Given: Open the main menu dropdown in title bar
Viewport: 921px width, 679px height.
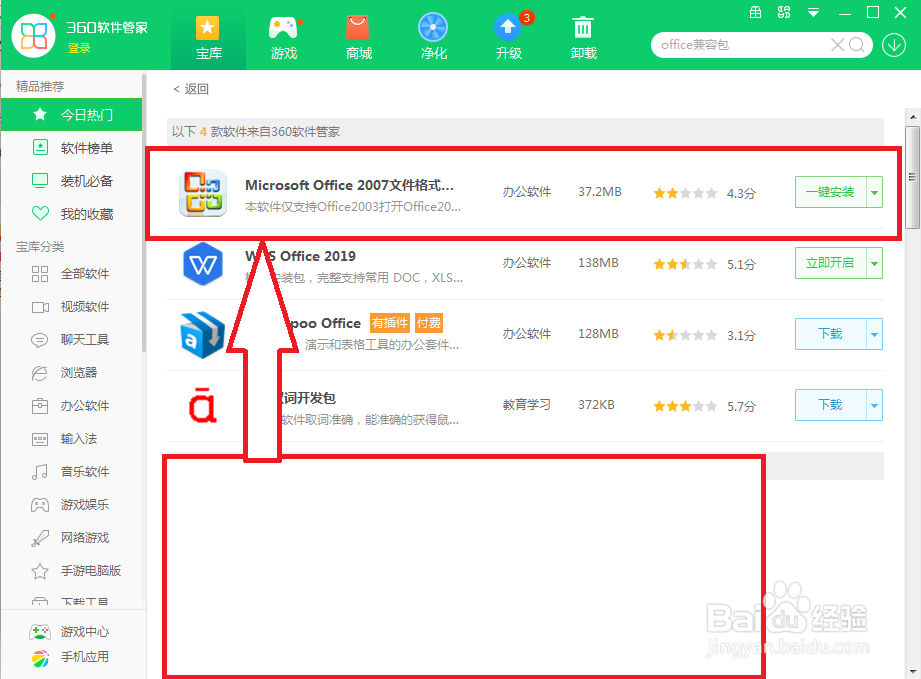Looking at the screenshot, I should [x=813, y=12].
